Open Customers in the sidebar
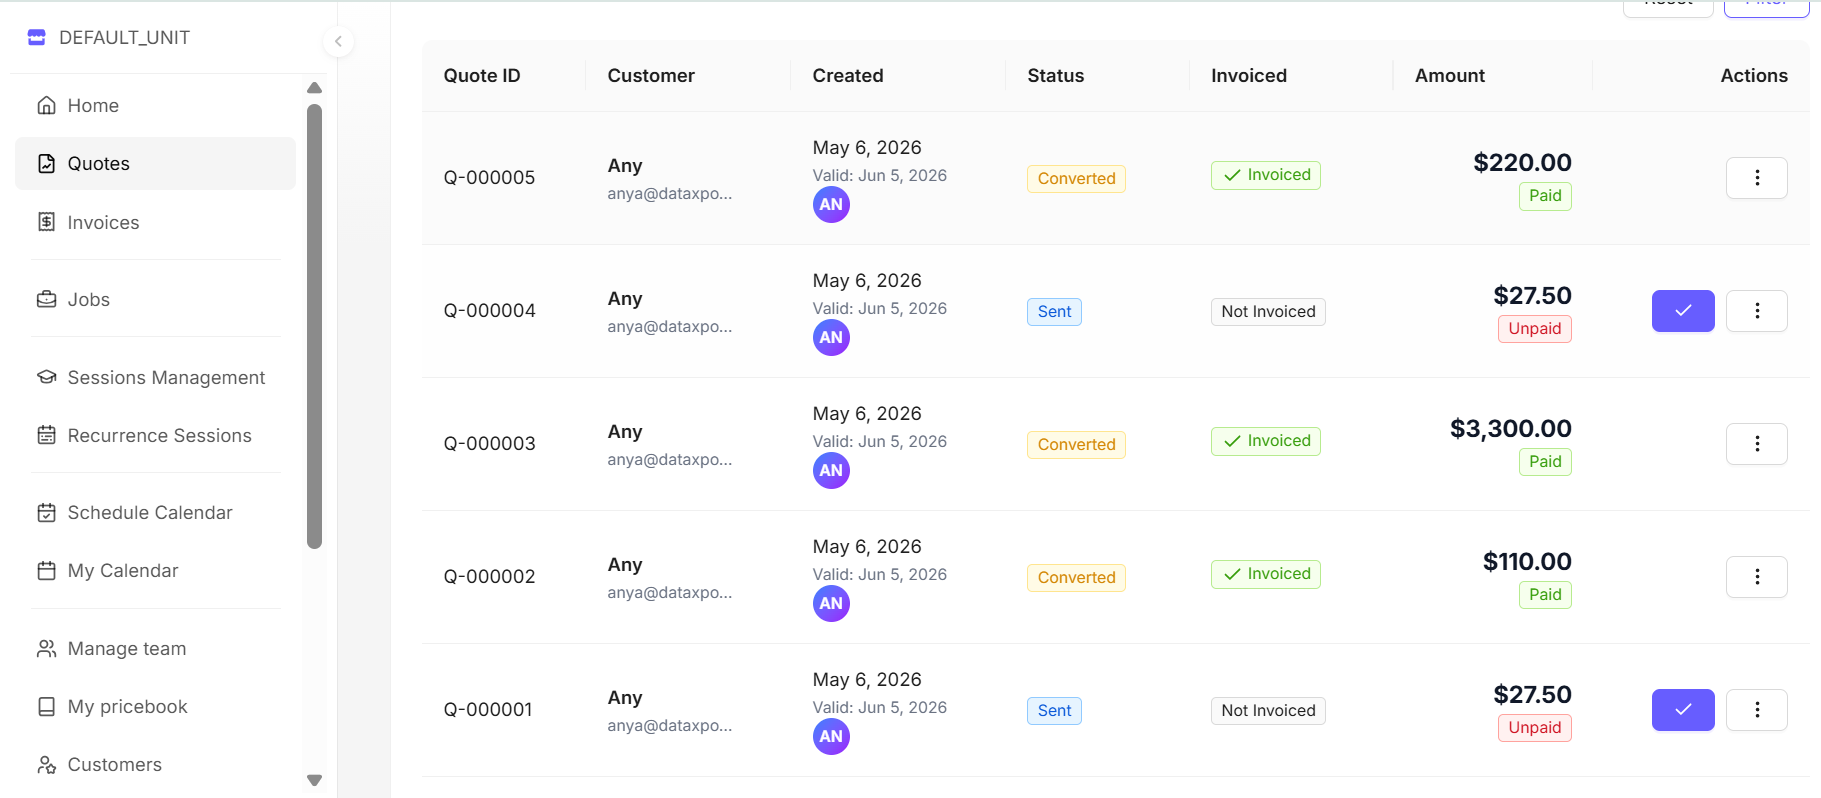Screen dimensions: 1821x798 [155, 765]
